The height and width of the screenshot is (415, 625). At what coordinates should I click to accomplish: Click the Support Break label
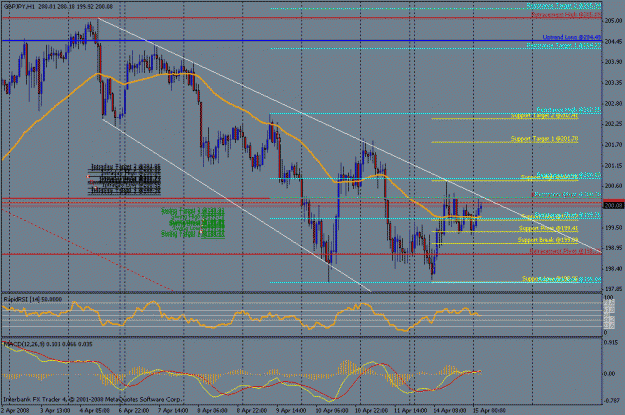coord(548,240)
